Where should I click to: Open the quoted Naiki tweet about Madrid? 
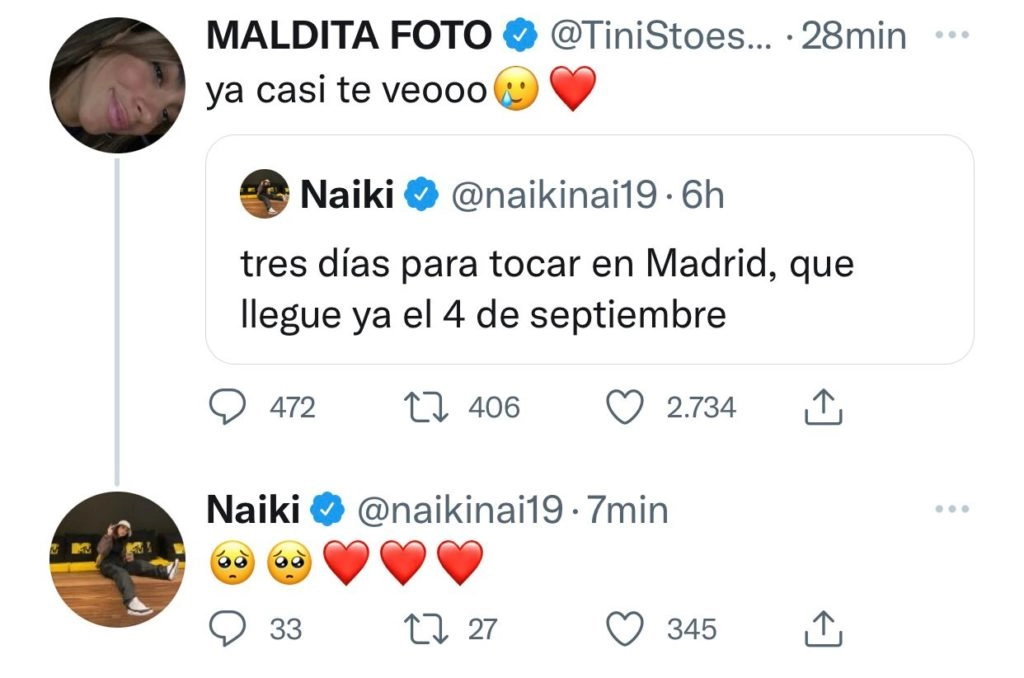click(x=588, y=290)
